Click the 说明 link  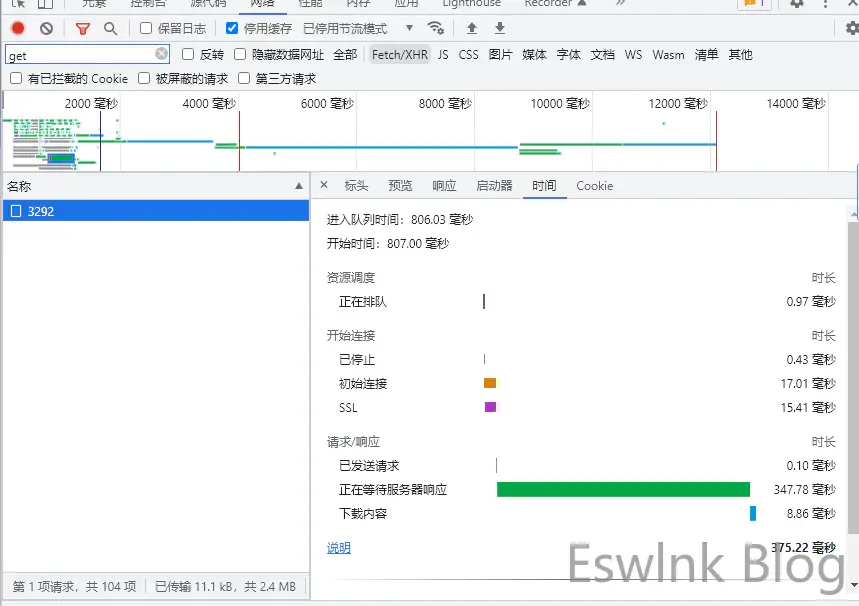point(339,548)
